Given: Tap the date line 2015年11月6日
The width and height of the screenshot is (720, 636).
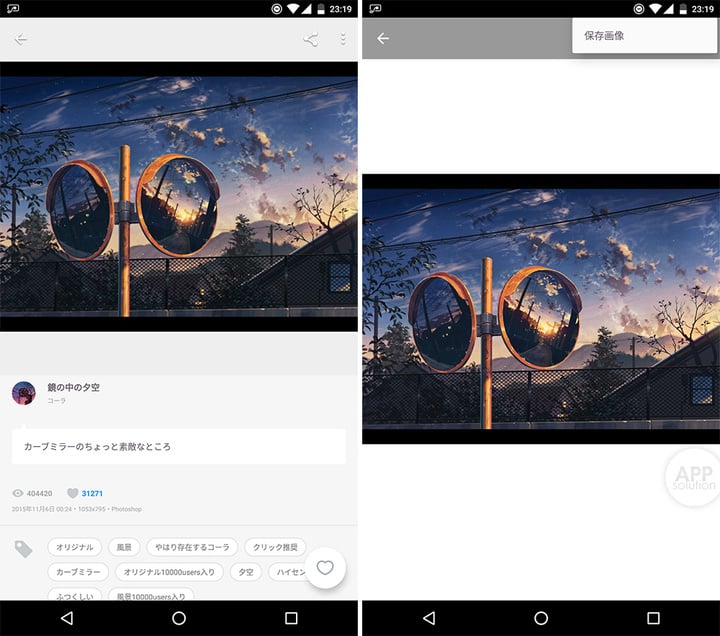Looking at the screenshot, I should tap(77, 509).
